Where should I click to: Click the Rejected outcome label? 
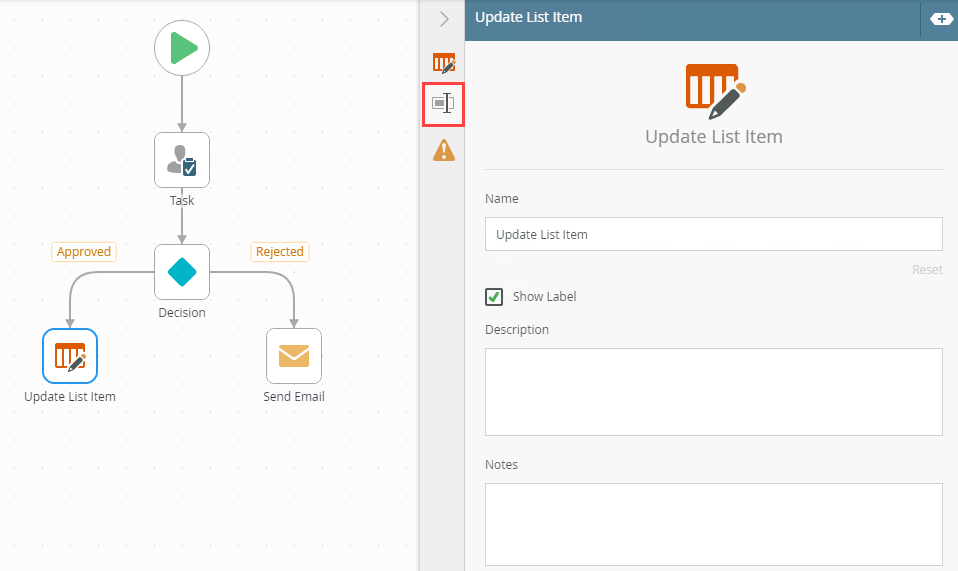(279, 252)
